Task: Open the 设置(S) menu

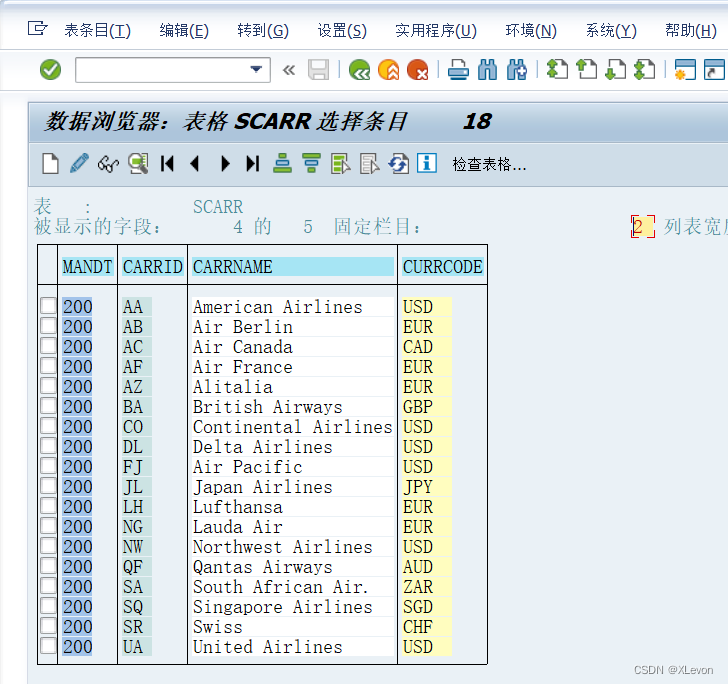Action: click(342, 31)
